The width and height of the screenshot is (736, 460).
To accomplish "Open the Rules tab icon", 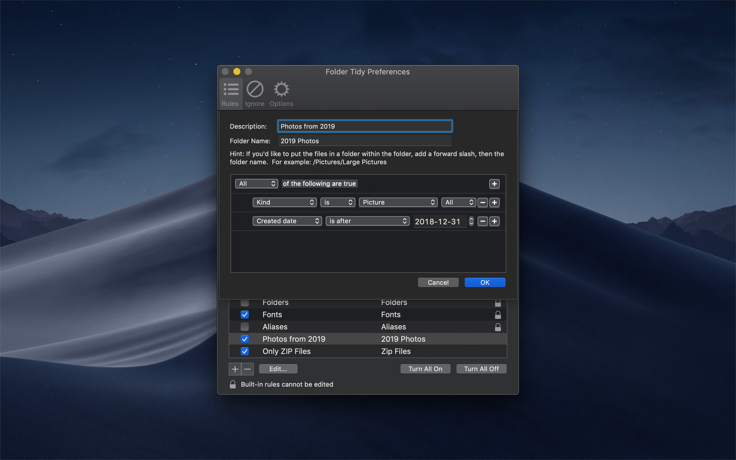I will [x=230, y=93].
